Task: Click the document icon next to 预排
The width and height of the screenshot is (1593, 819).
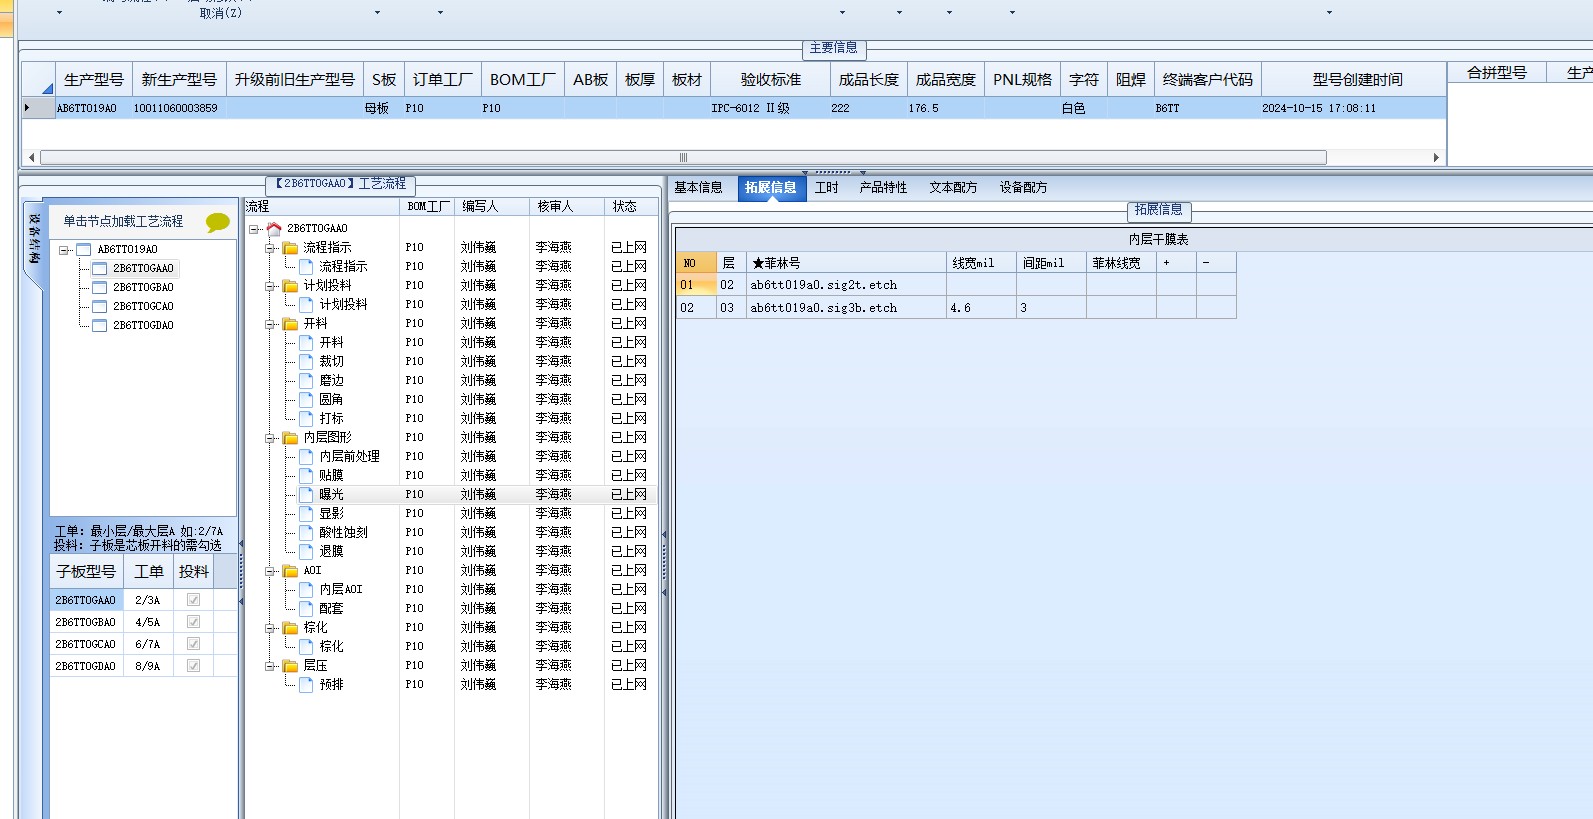Action: click(x=306, y=684)
